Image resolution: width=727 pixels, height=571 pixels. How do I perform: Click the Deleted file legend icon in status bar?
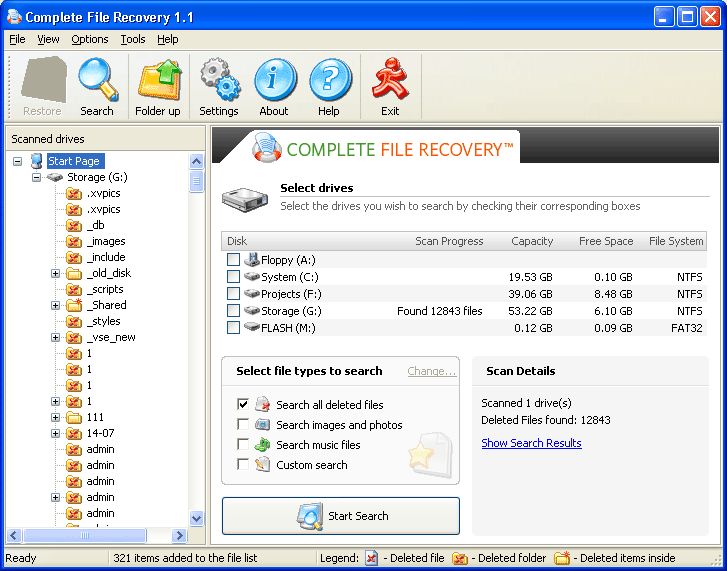point(371,558)
